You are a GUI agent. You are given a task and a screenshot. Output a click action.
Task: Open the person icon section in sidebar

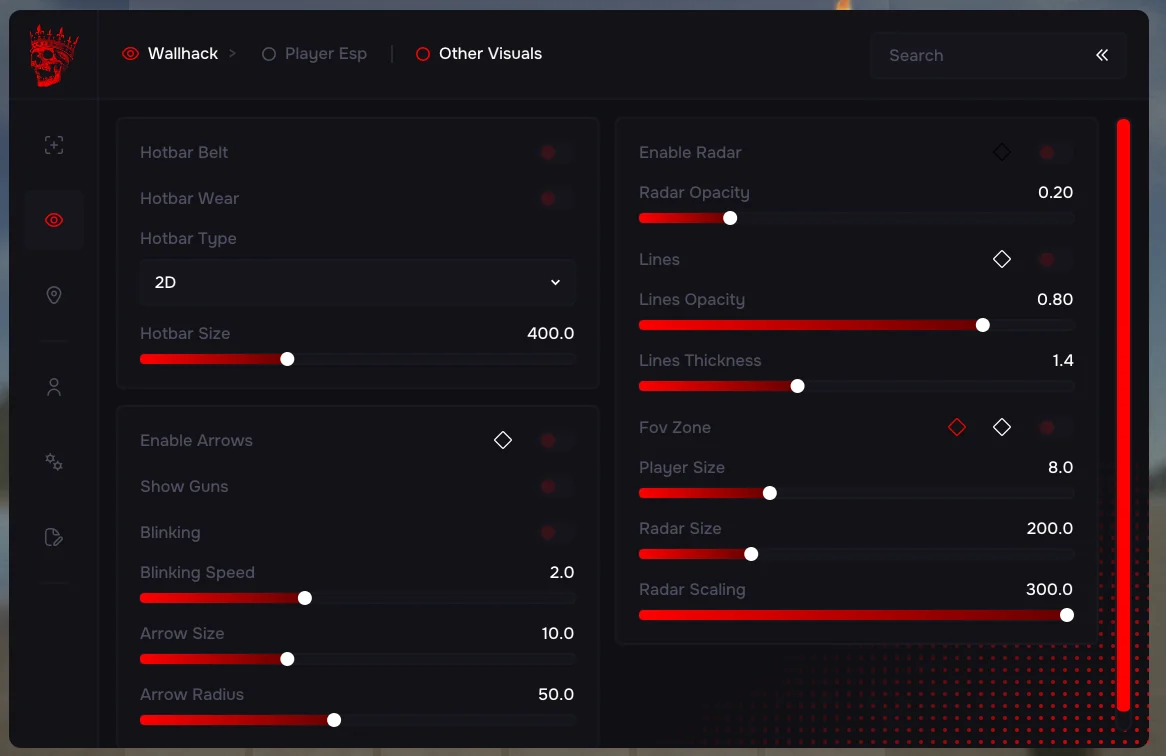coord(54,387)
